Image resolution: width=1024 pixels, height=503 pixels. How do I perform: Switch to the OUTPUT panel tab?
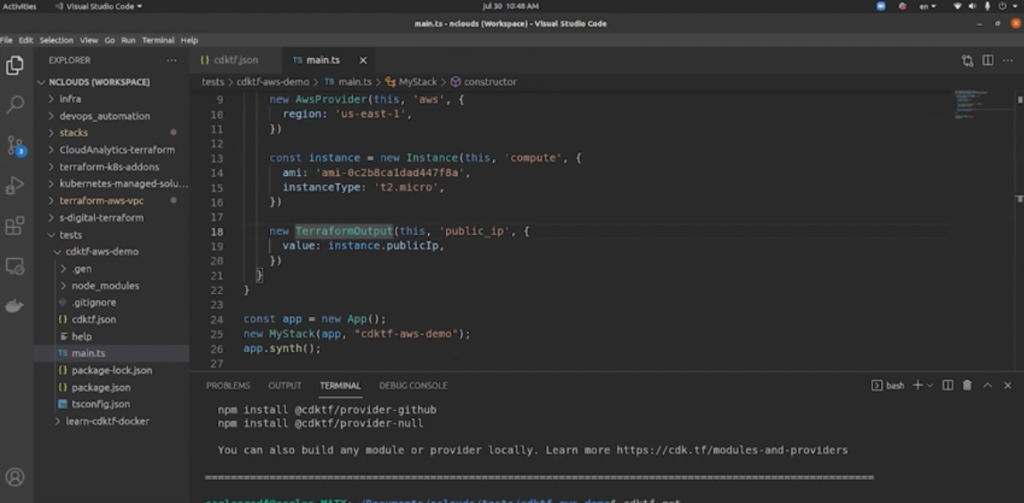tap(285, 385)
